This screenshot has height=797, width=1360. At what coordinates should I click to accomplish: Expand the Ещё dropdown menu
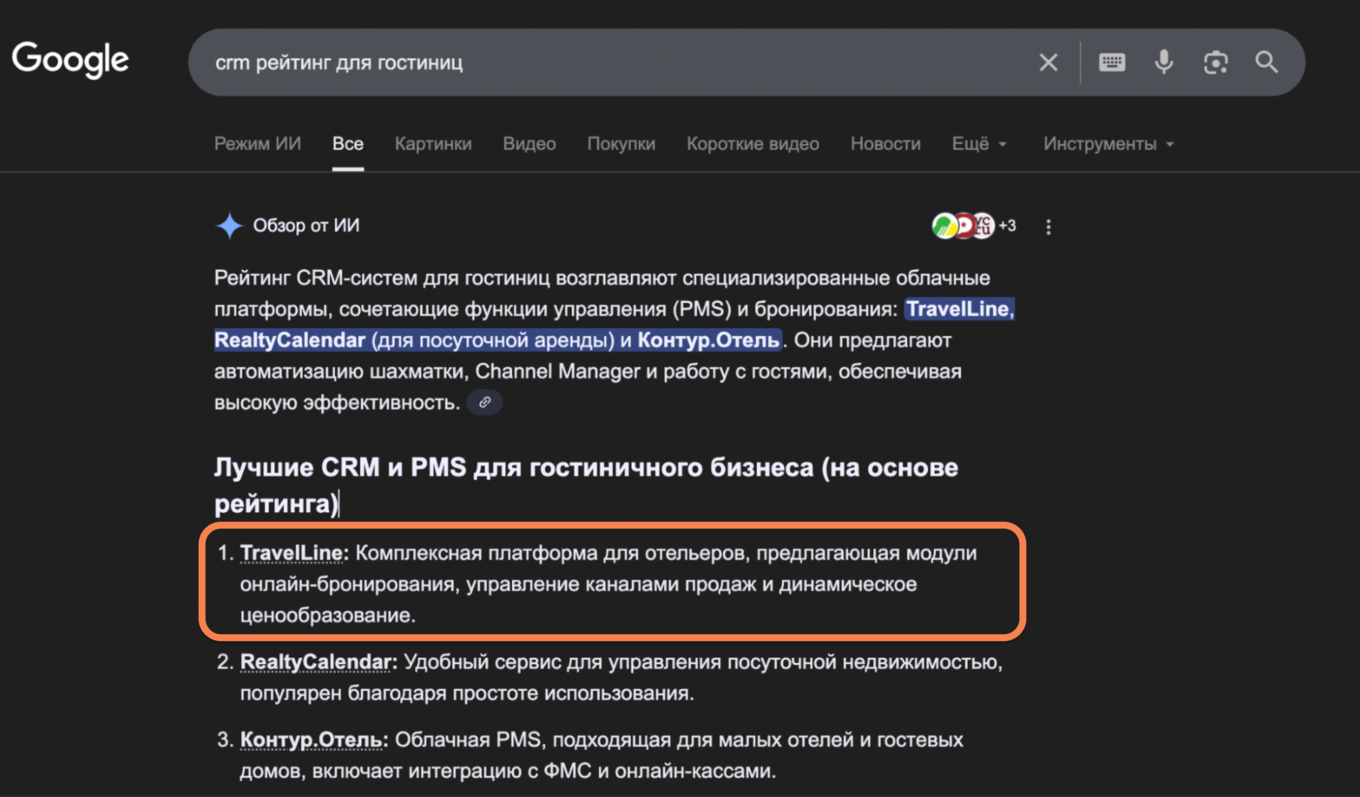(979, 144)
